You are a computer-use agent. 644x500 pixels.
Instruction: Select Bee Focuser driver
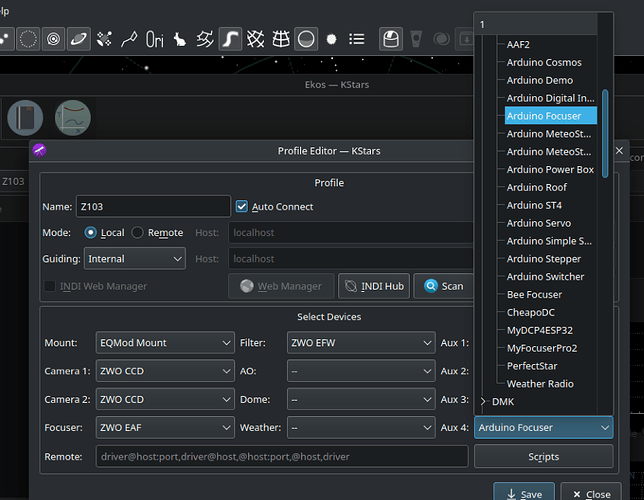[534, 295]
